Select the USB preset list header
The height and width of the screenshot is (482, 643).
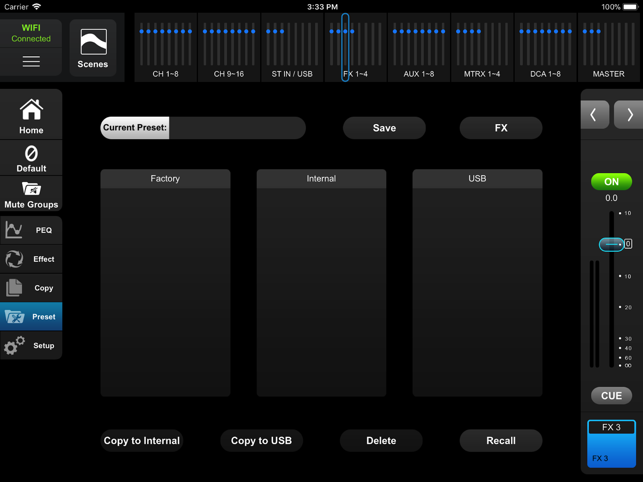pyautogui.click(x=477, y=179)
